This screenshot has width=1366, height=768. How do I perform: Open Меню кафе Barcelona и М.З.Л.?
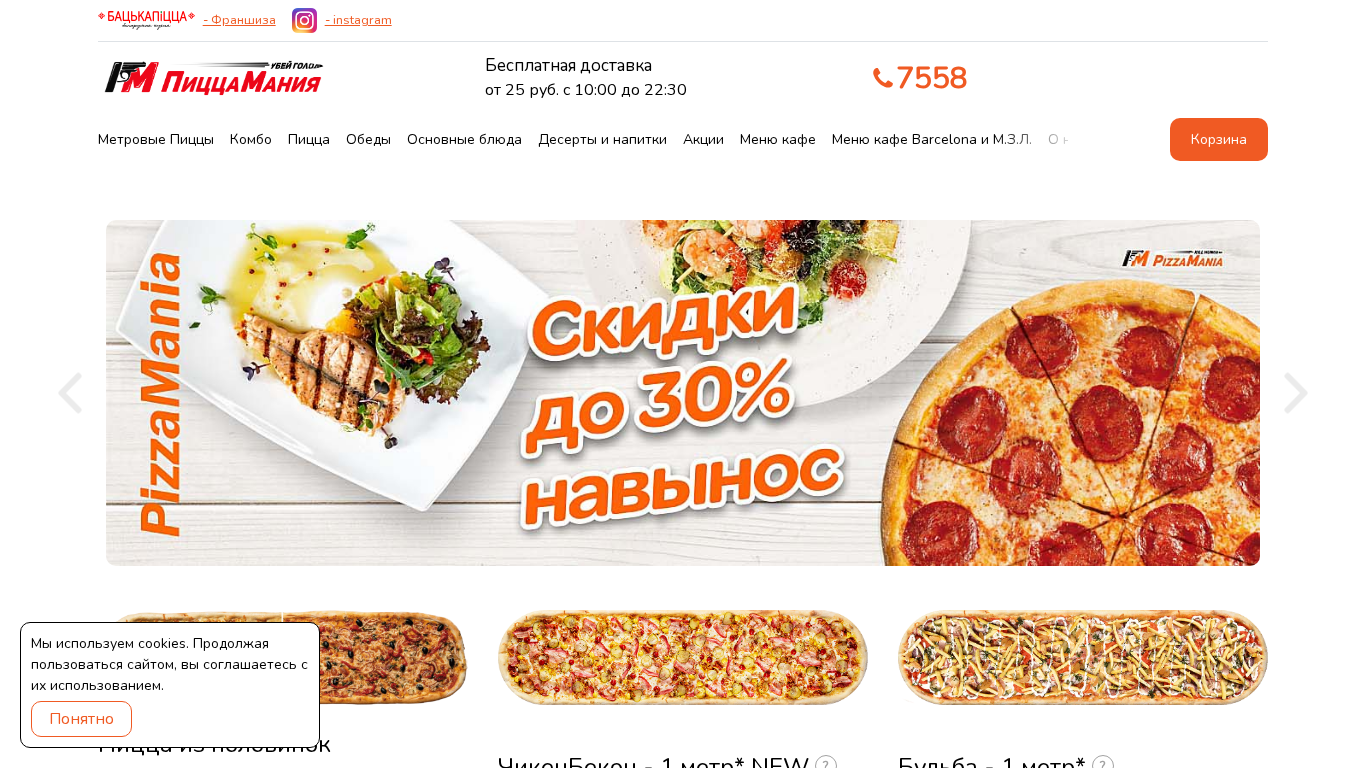tap(932, 139)
